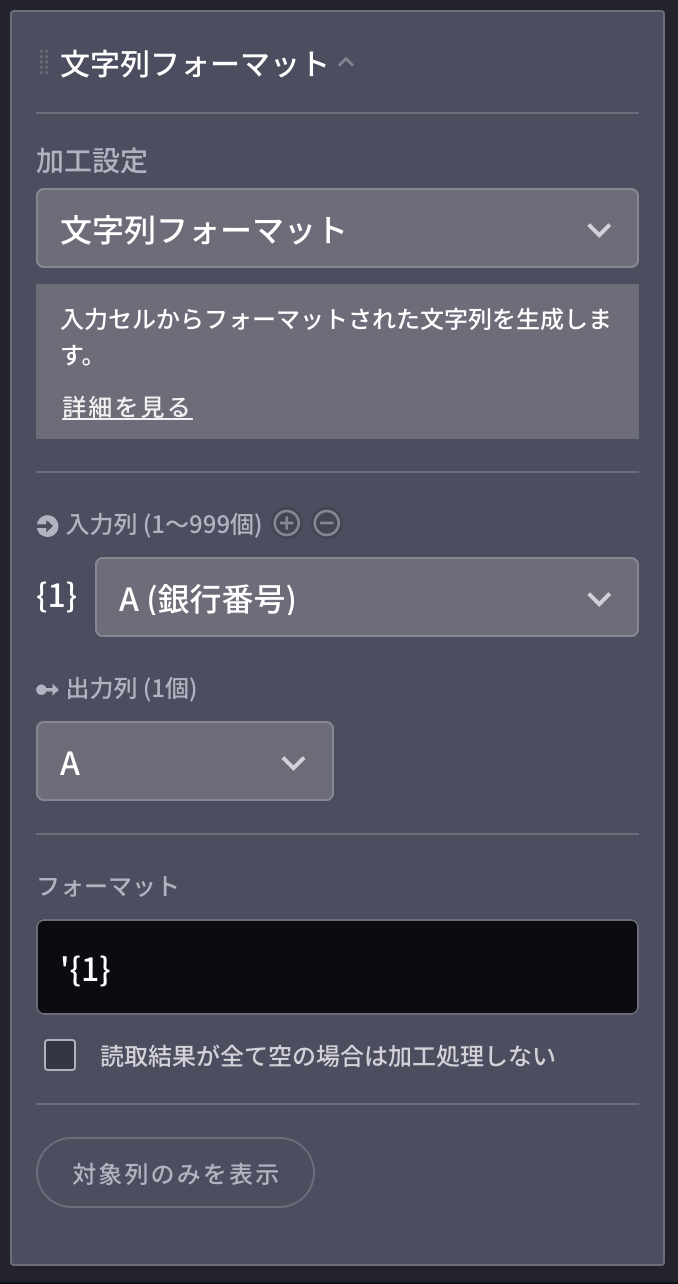Remove an input column with minus icon
The width and height of the screenshot is (678, 1284).
[x=327, y=523]
